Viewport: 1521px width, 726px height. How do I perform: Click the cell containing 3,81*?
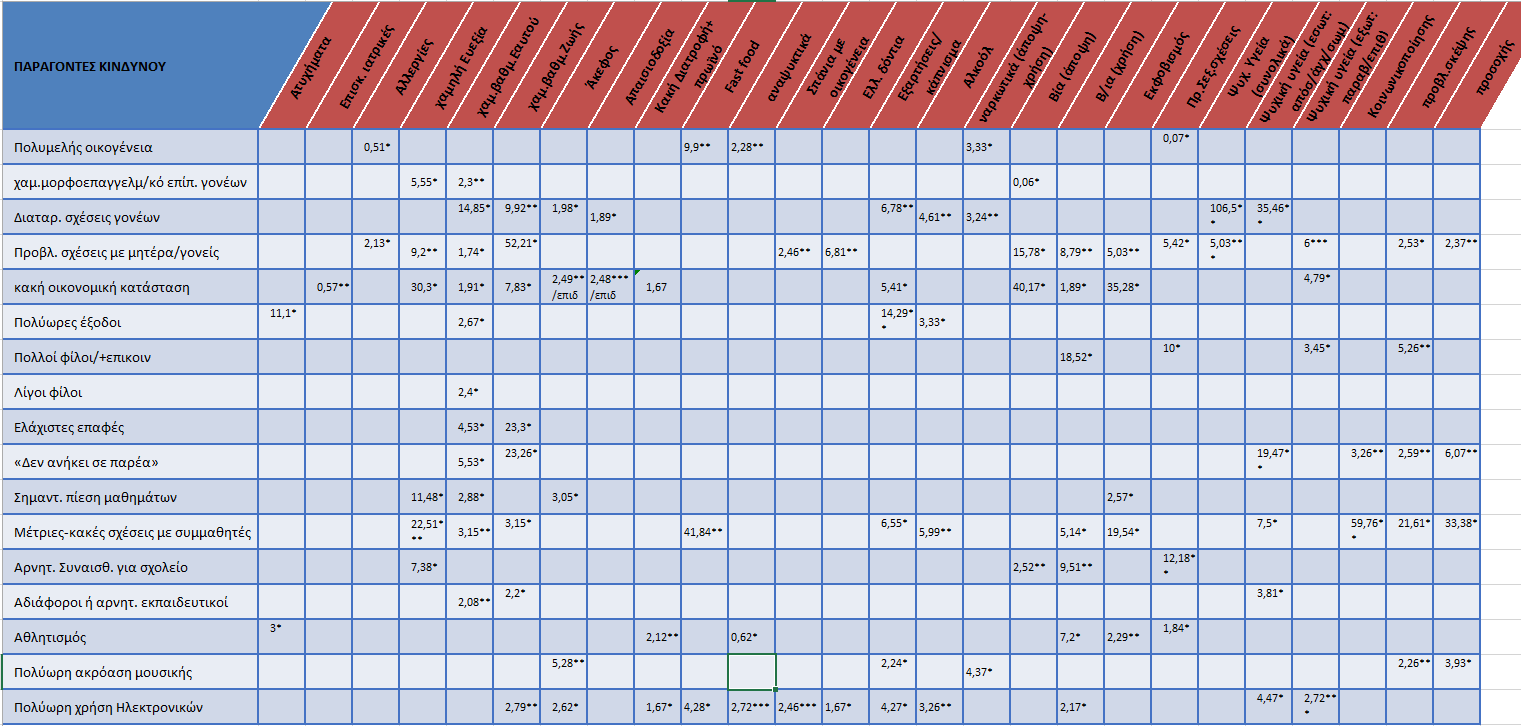tap(1268, 602)
